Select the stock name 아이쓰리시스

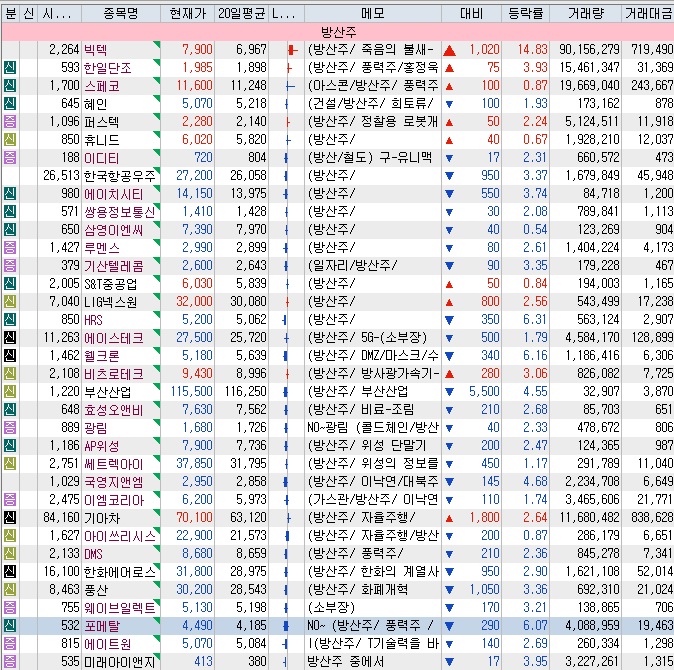[x=119, y=536]
